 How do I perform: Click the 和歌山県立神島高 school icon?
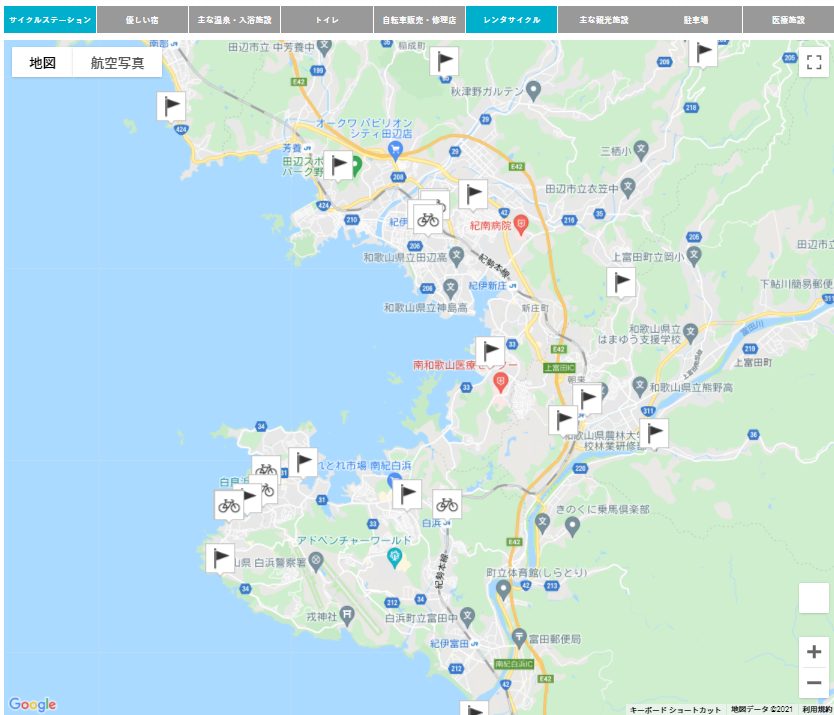(x=451, y=289)
